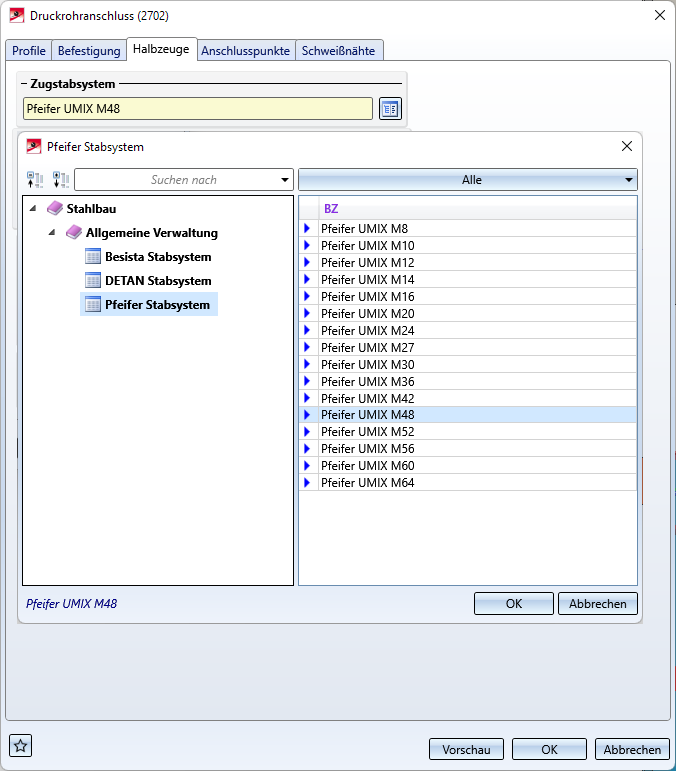
Task: Click row arrow for Pfeifer UMIX M20
Action: tap(307, 313)
